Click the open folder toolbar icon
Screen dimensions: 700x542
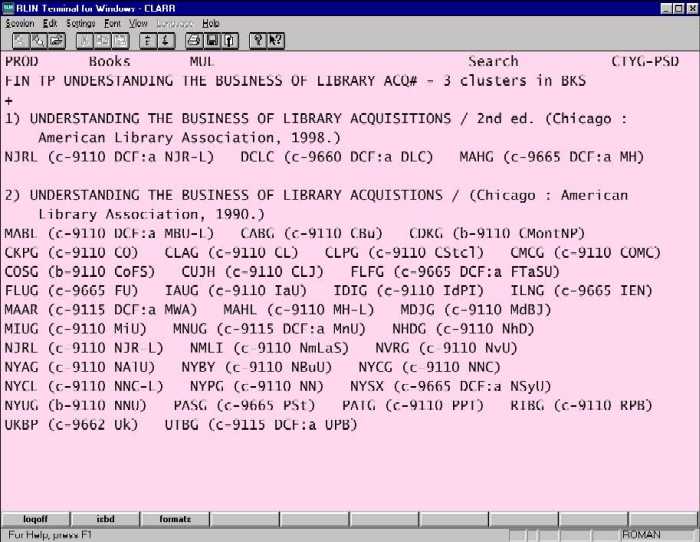pyautogui.click(x=57, y=41)
